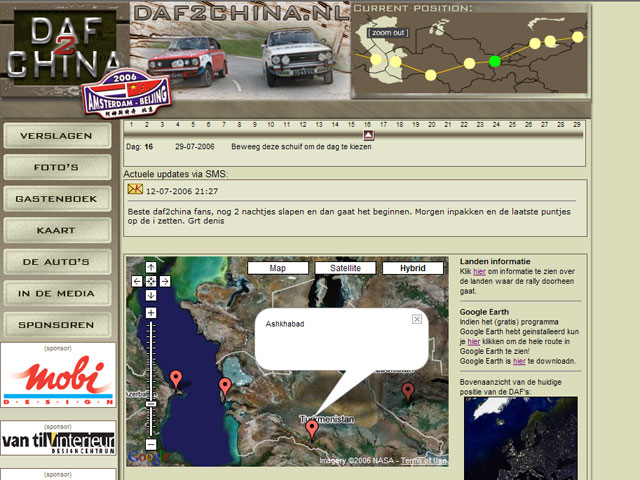Screen dimensions: 640x480
Task: Click the Ashkhabad map marker pin
Action: point(312,428)
